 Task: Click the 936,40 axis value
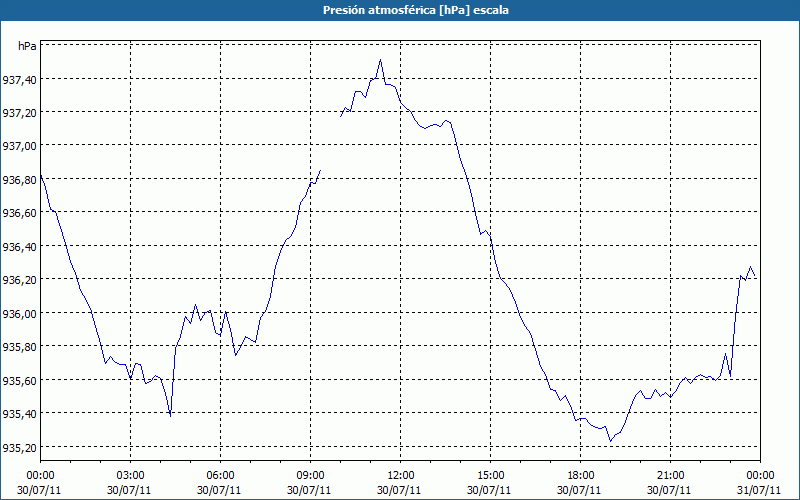(x=19, y=246)
